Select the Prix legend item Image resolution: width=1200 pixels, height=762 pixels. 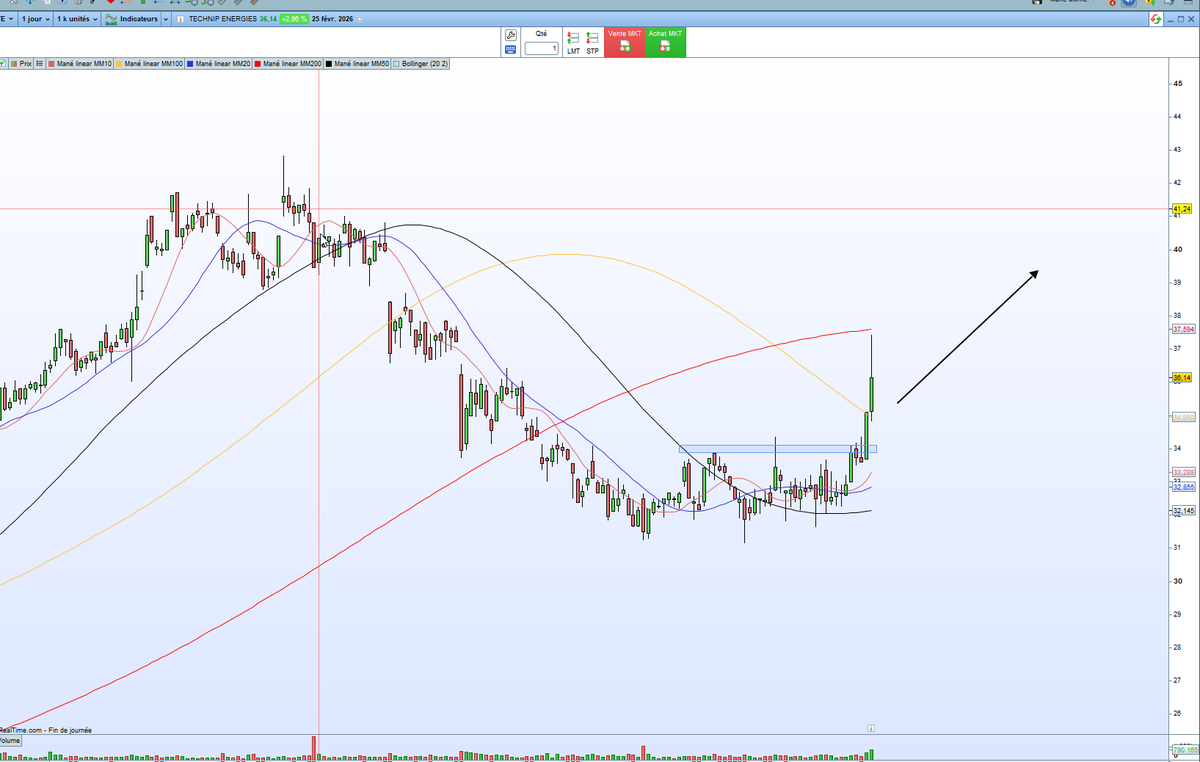point(21,63)
